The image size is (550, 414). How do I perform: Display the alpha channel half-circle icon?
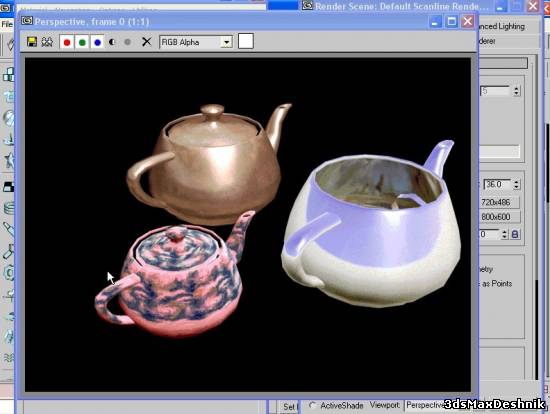tap(112, 42)
